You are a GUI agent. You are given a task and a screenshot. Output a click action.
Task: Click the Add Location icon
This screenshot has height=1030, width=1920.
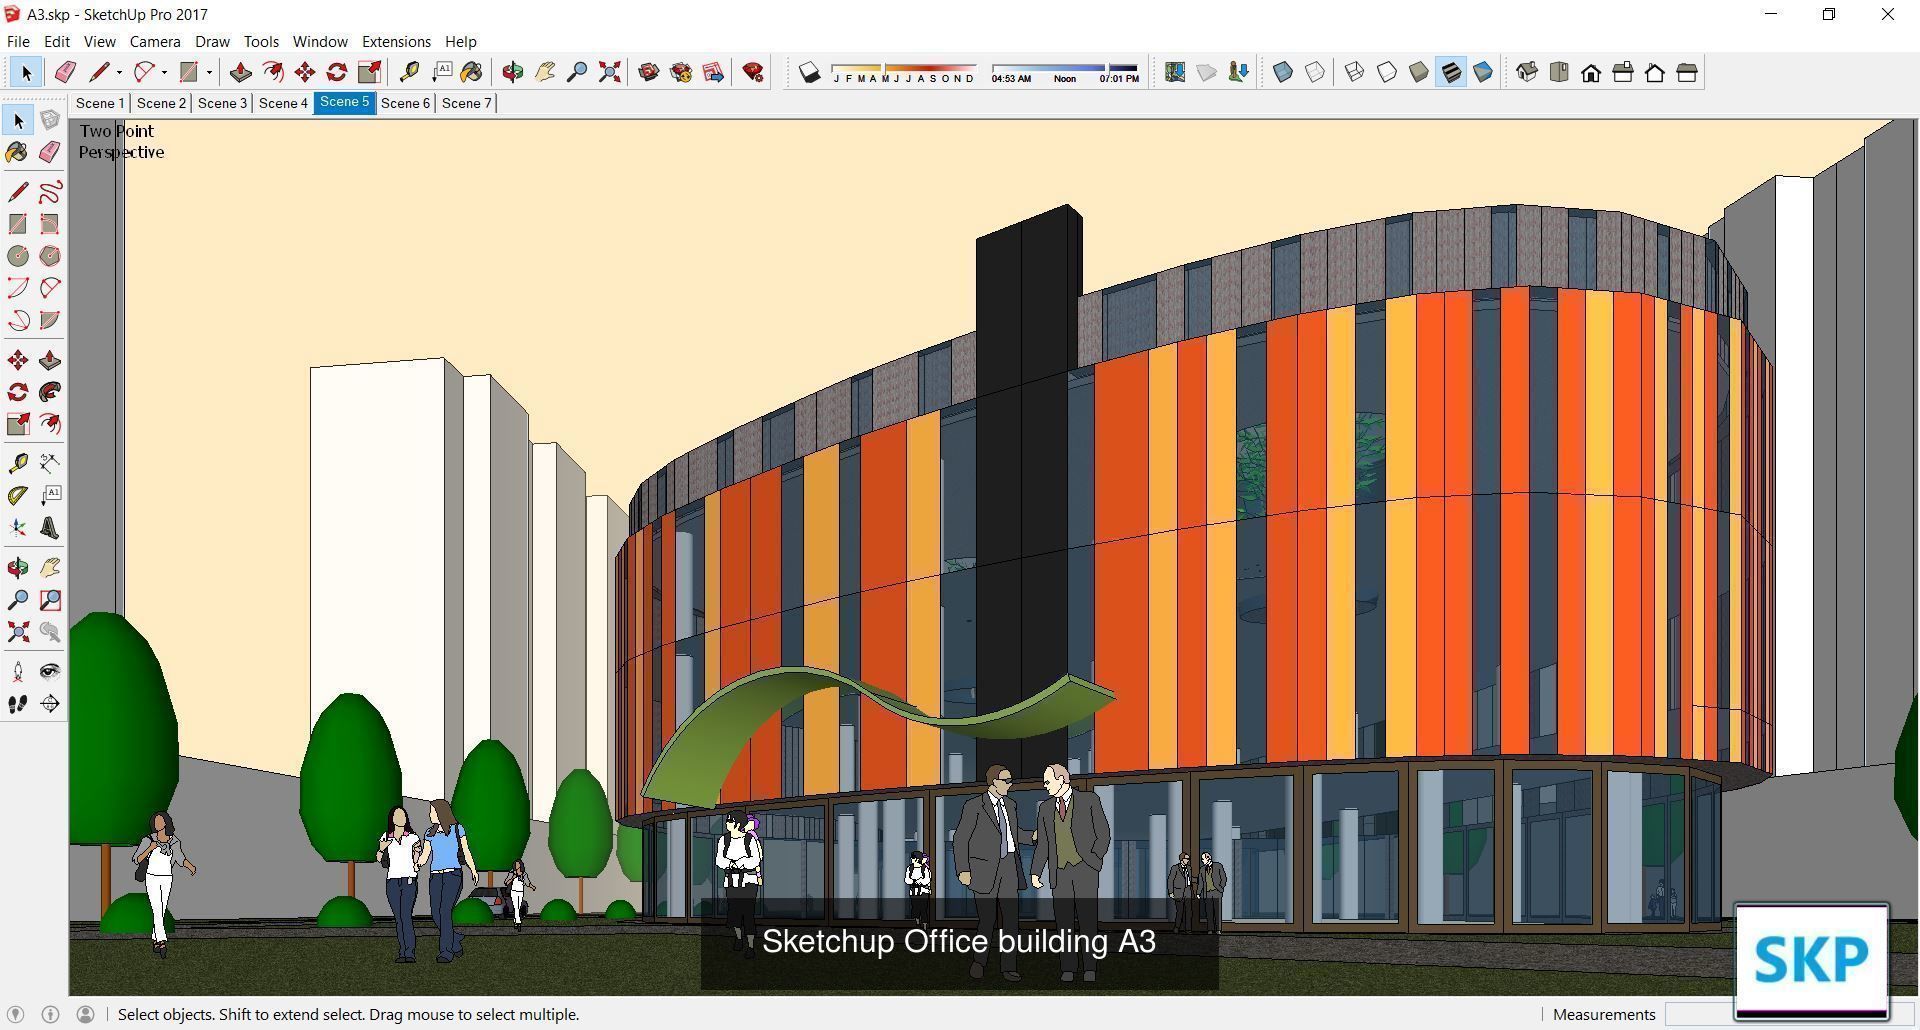point(1175,72)
